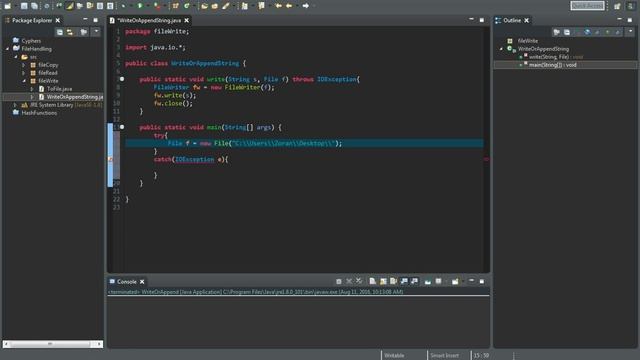
Task: Click Package Explorer horizontal scrollbar thumb
Action: tap(50, 344)
